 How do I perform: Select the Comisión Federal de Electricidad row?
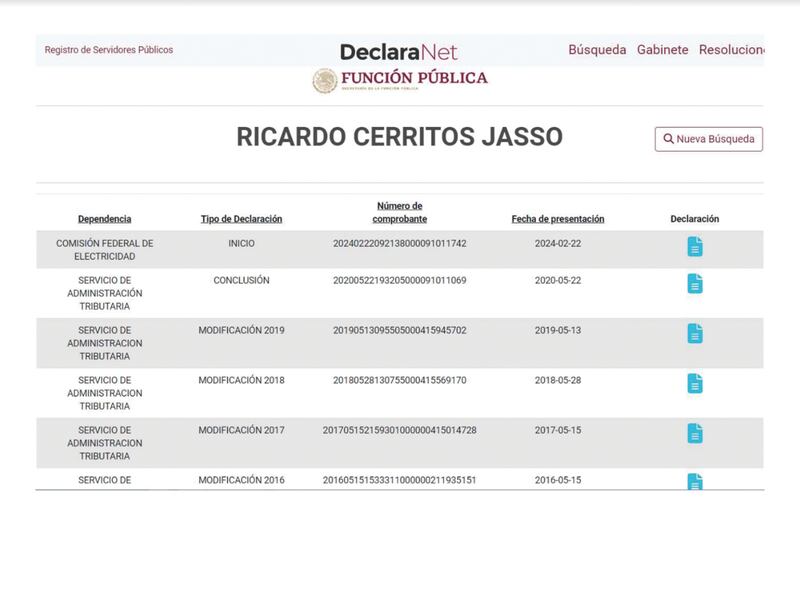coord(105,249)
